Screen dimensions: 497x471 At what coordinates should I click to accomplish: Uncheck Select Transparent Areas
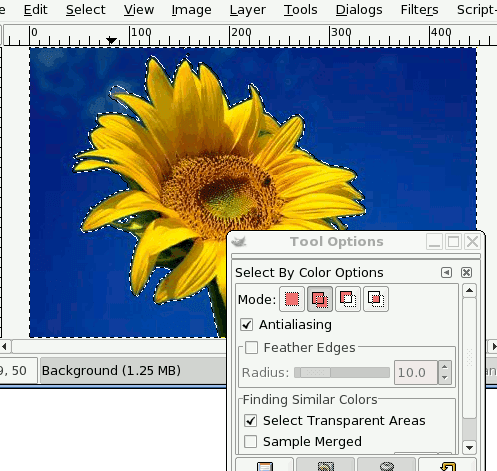pyautogui.click(x=250, y=421)
